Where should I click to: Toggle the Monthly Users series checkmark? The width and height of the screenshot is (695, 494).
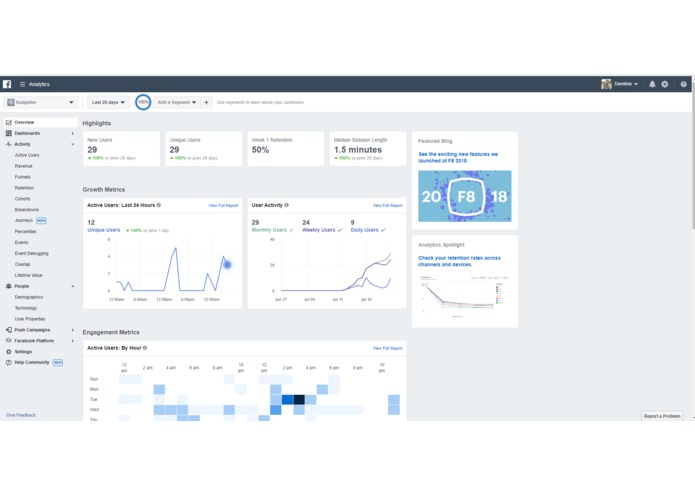(291, 230)
